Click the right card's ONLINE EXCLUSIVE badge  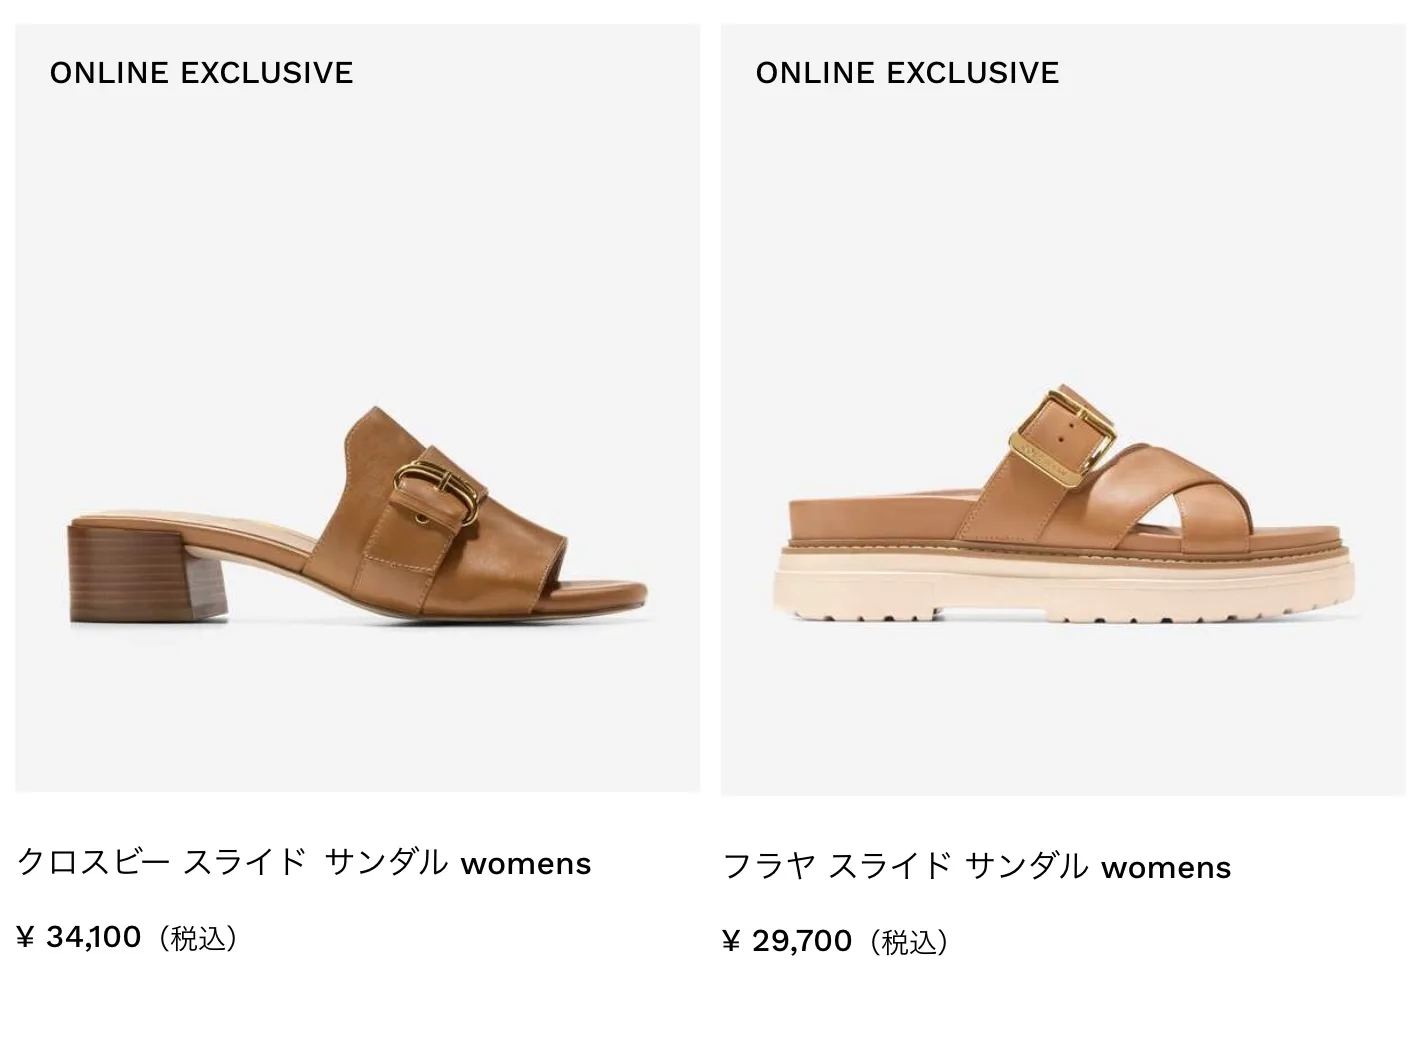coord(907,73)
